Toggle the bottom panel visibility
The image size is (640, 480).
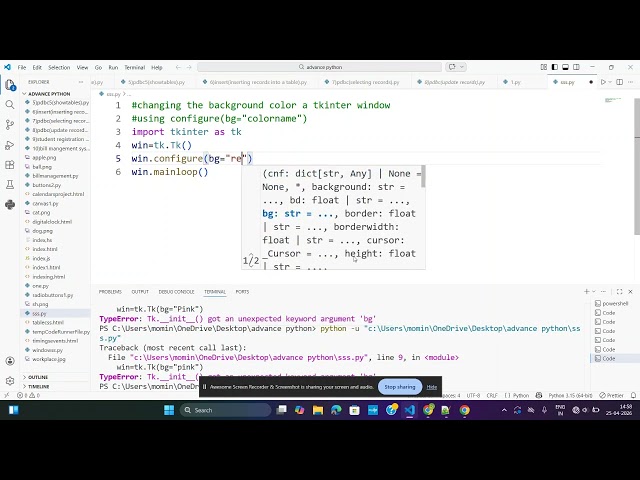point(566,67)
